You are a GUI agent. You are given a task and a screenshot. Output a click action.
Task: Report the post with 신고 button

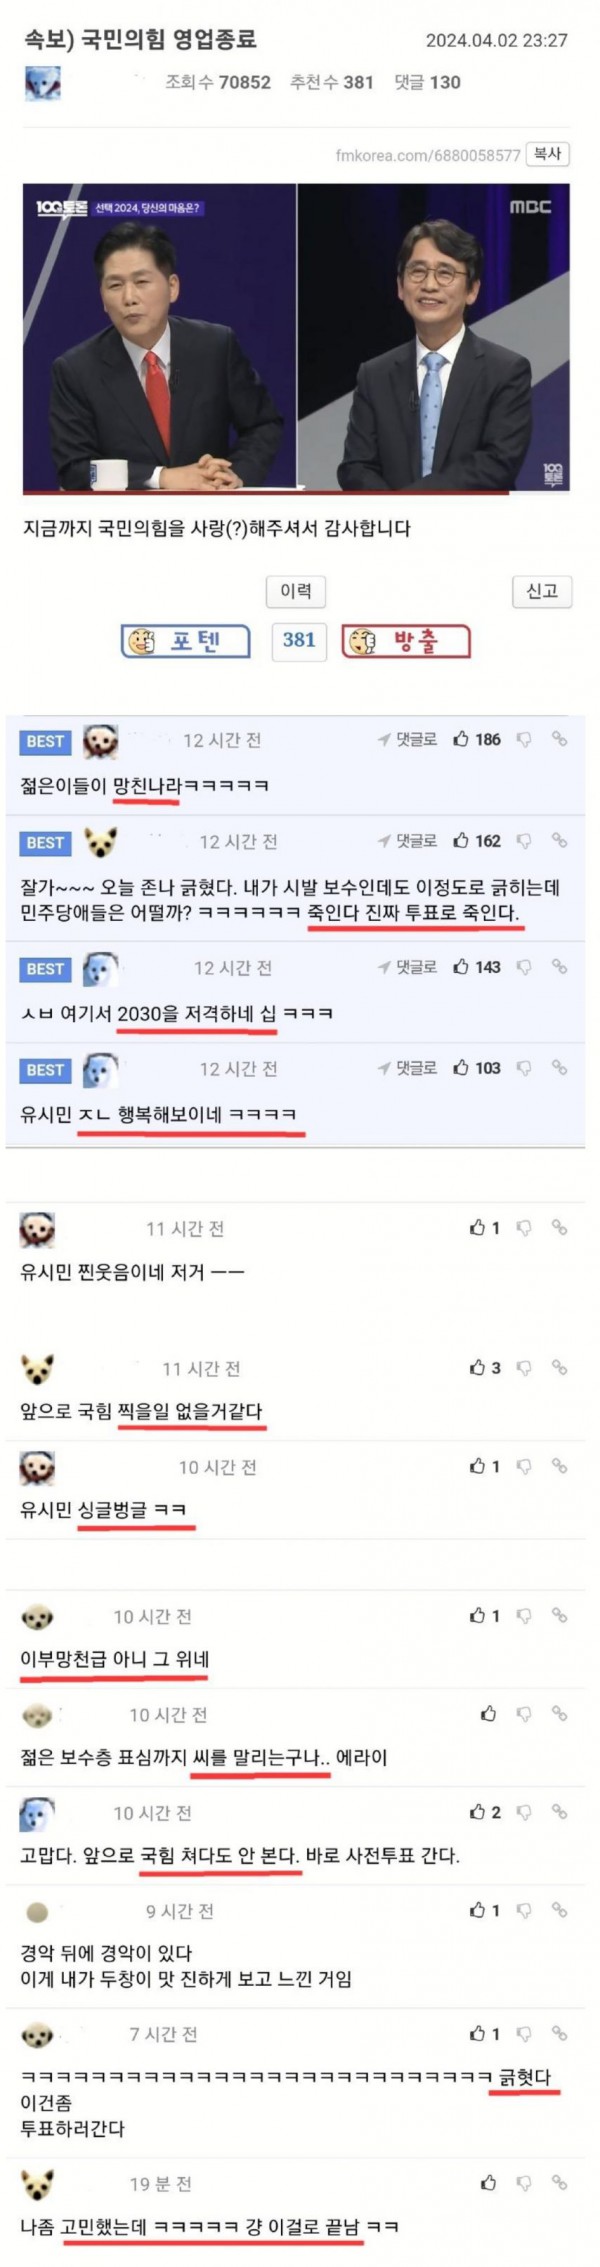point(542,591)
